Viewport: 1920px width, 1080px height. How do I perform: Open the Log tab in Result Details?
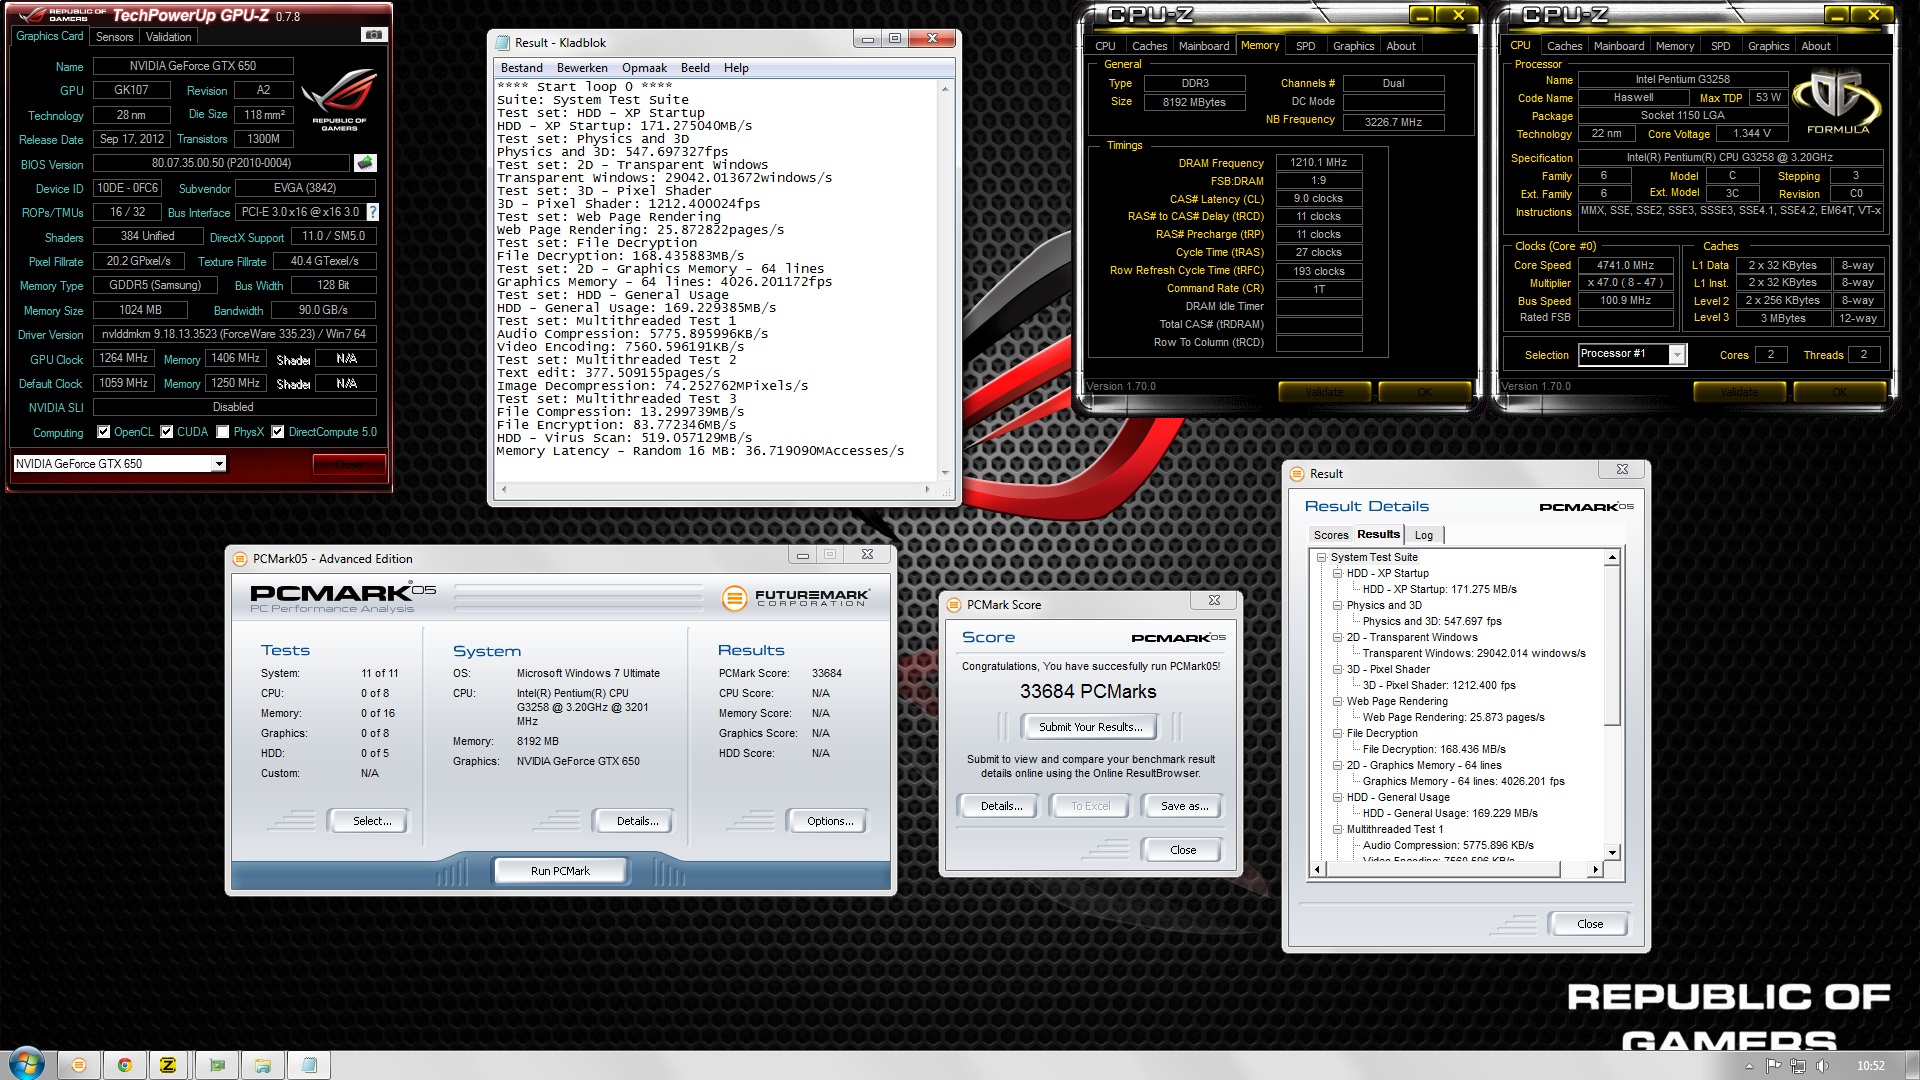1423,535
